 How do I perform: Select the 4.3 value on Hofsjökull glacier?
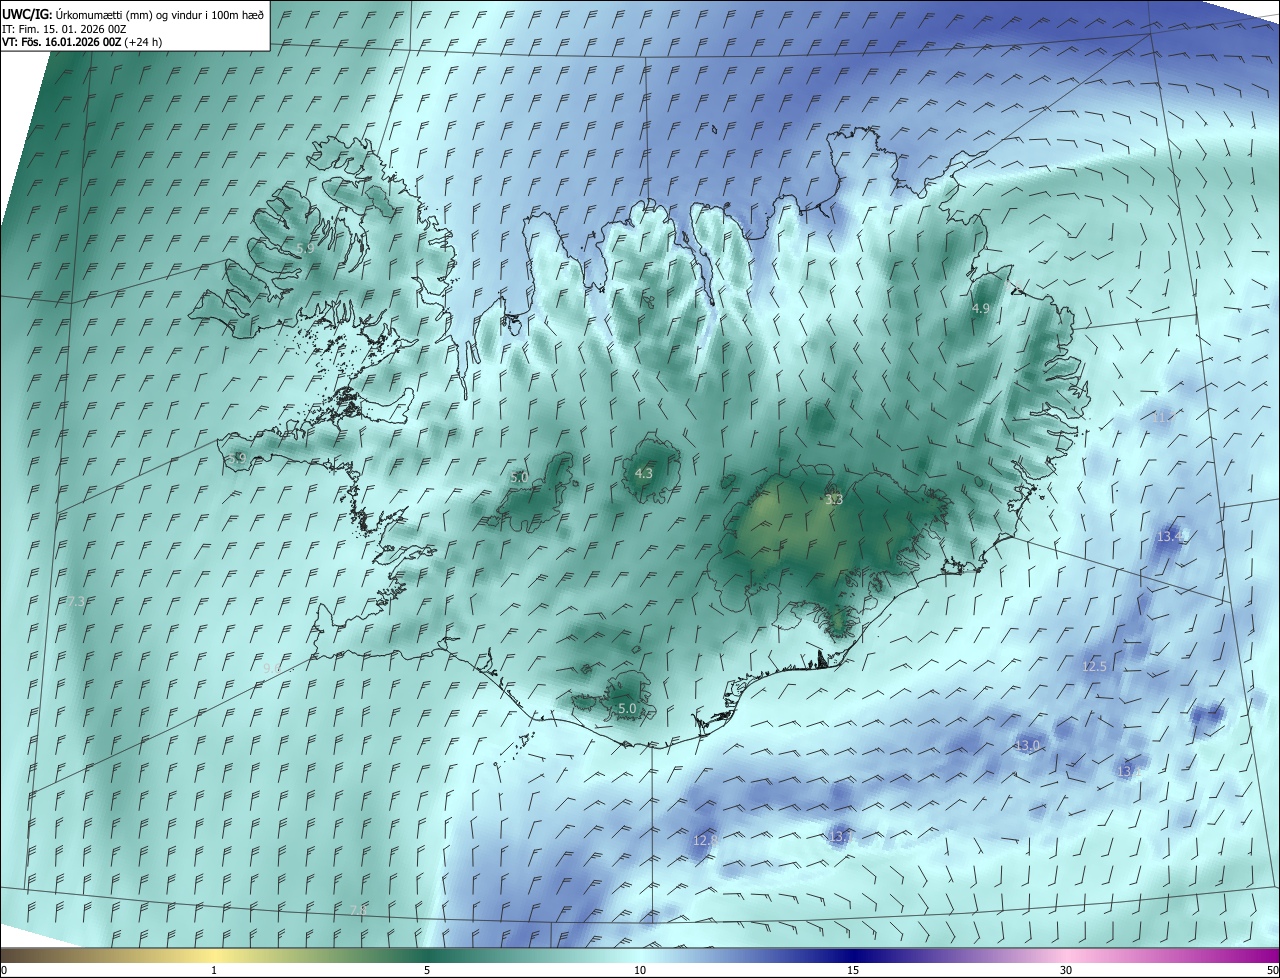644,474
